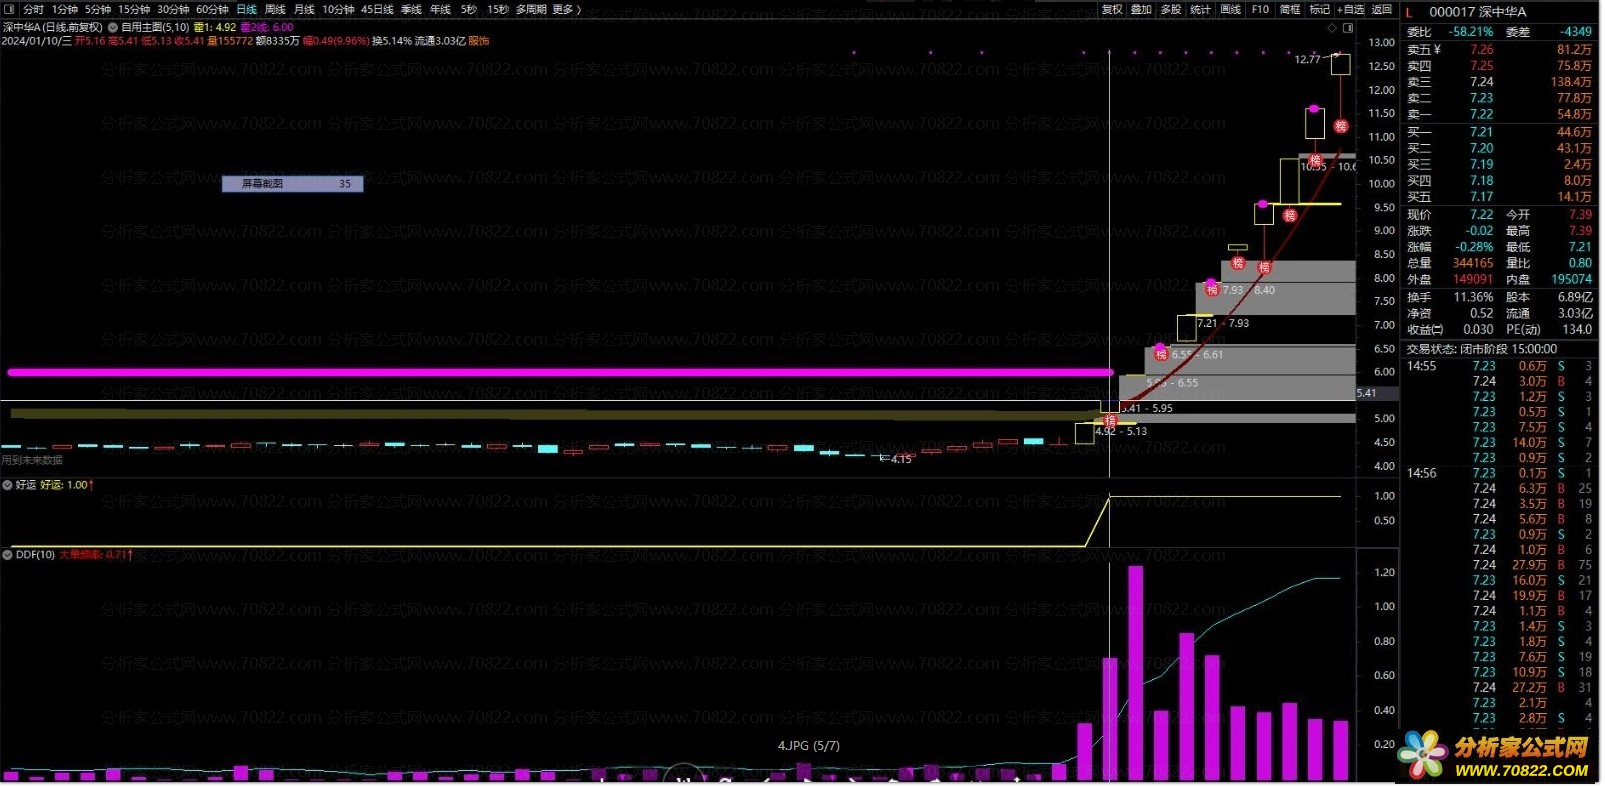Click the 卖一 7.22 order row

1499,114
